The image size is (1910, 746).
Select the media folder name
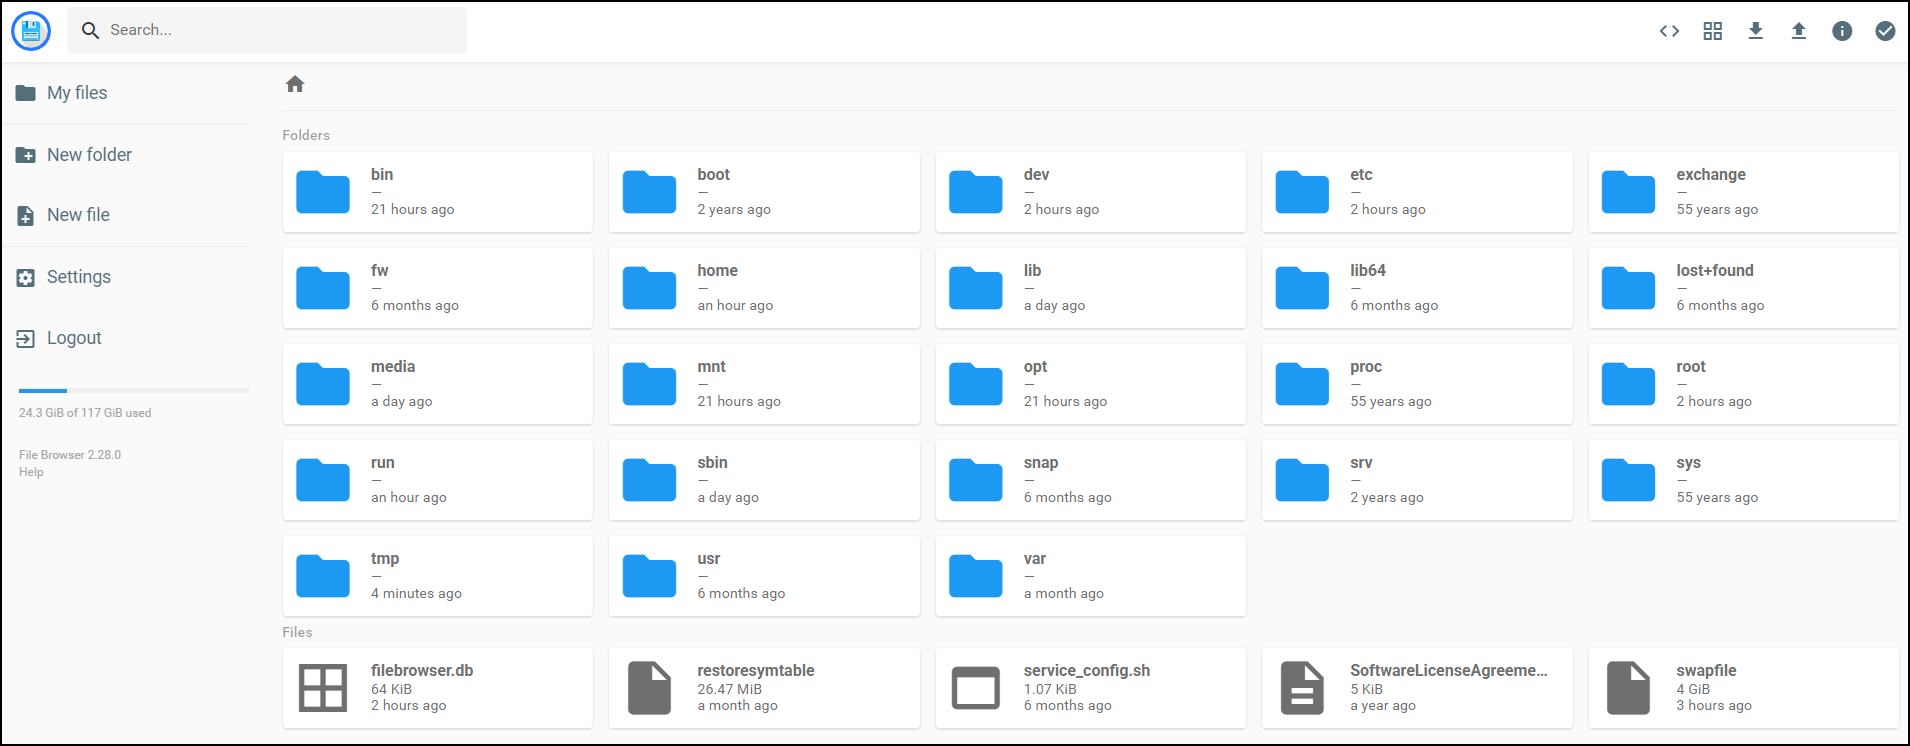(393, 367)
